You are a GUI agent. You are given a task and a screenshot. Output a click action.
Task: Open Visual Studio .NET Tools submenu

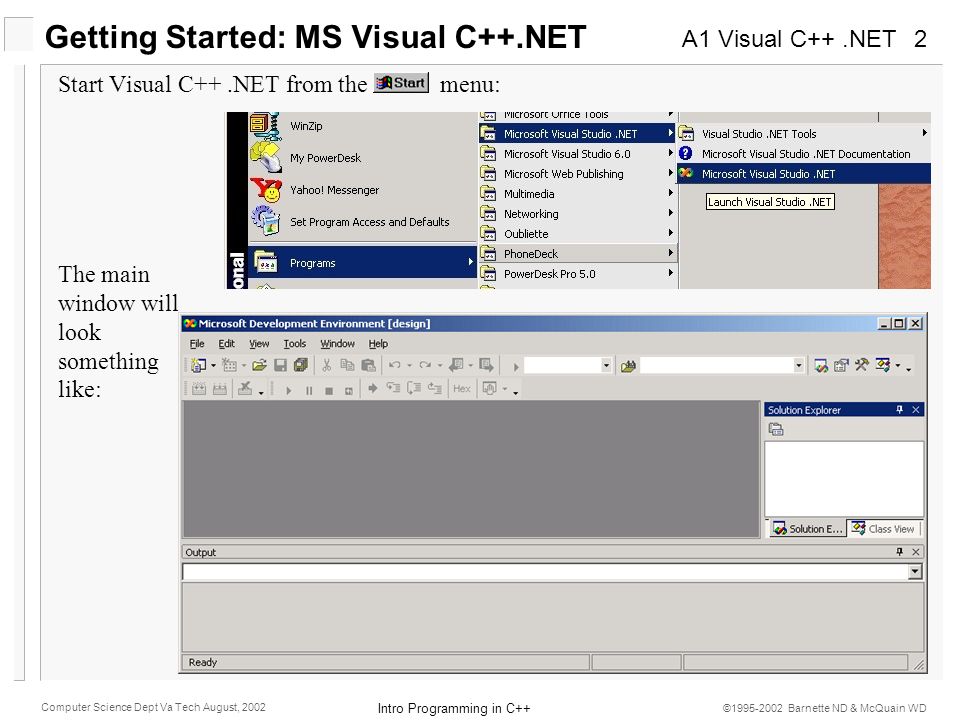[804, 133]
